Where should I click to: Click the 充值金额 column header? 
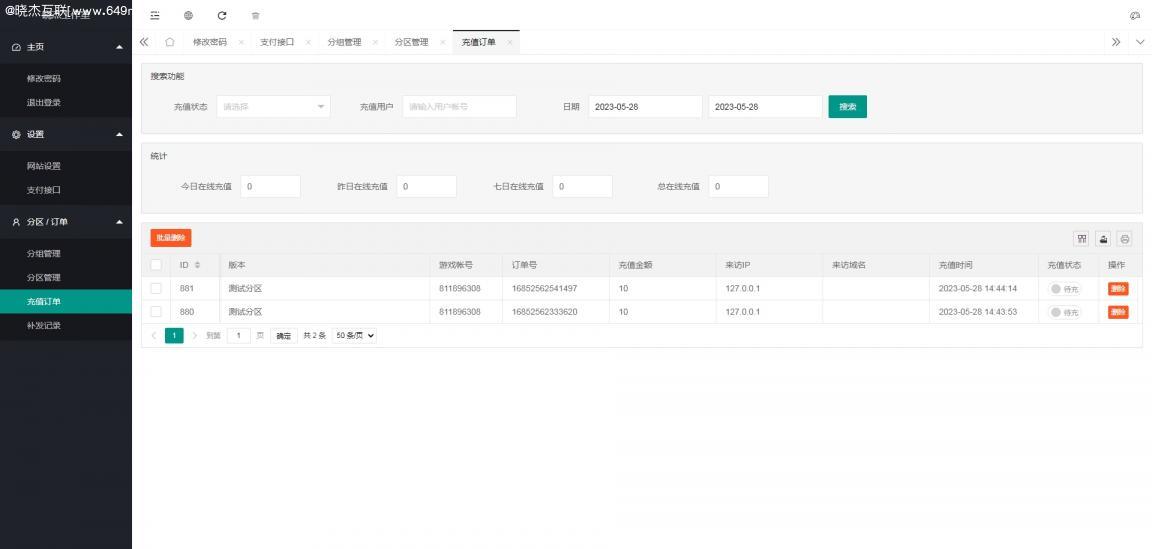[636, 265]
